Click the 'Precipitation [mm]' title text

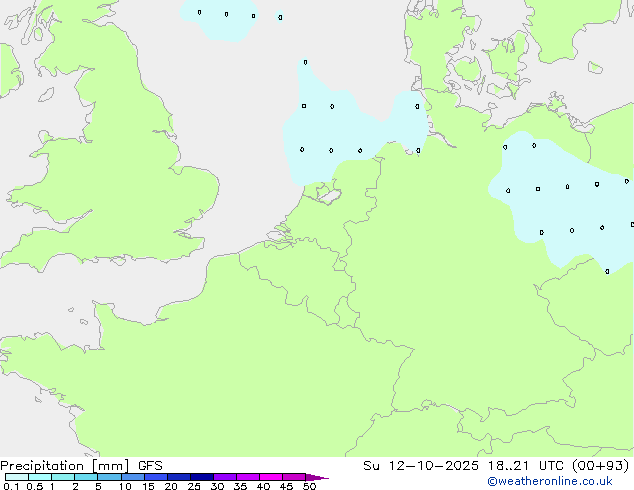pos(65,466)
